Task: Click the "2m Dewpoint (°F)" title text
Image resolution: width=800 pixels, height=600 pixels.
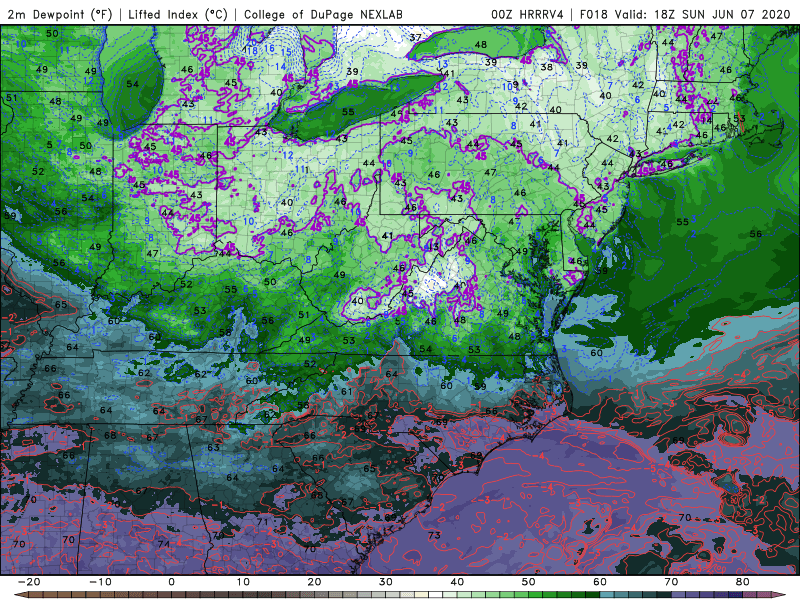Action: coord(59,14)
